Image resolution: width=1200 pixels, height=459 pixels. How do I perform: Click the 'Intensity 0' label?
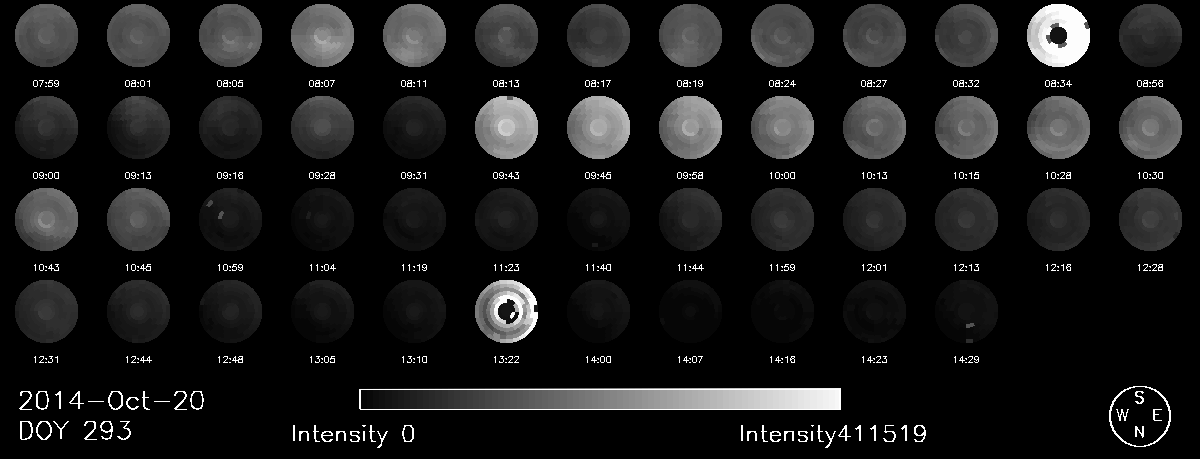[353, 434]
